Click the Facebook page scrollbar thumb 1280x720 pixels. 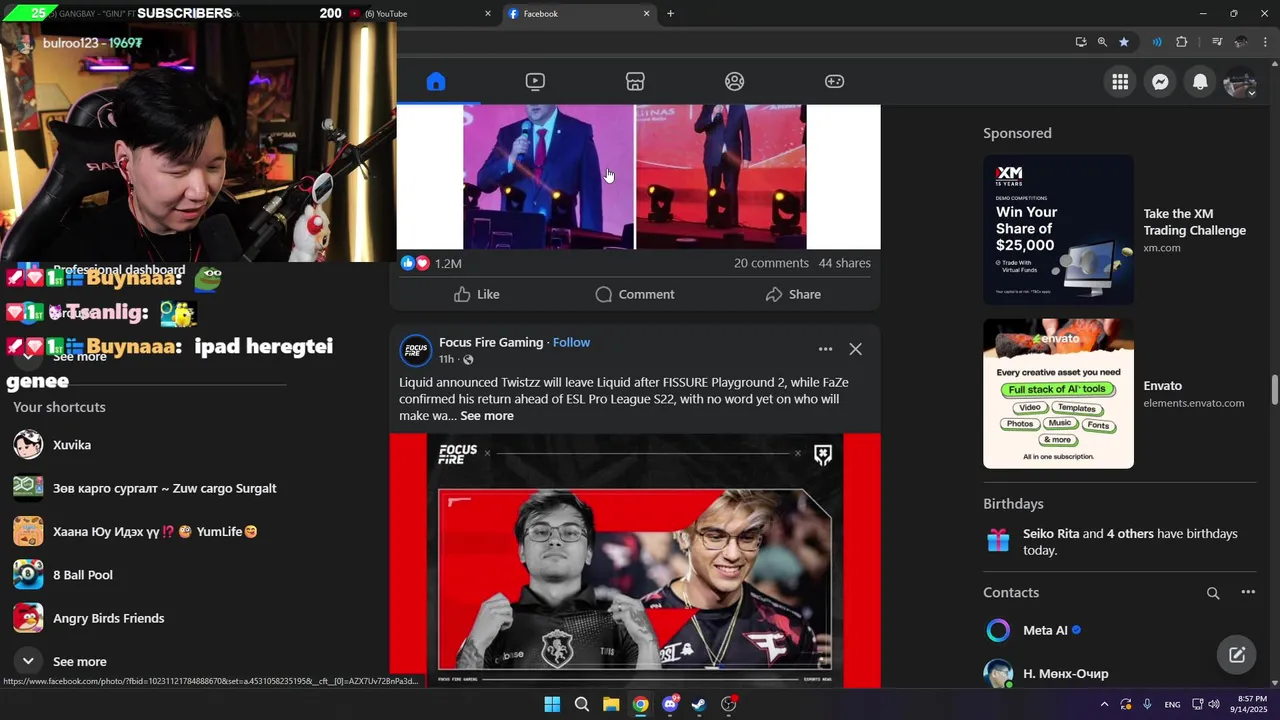1274,390
